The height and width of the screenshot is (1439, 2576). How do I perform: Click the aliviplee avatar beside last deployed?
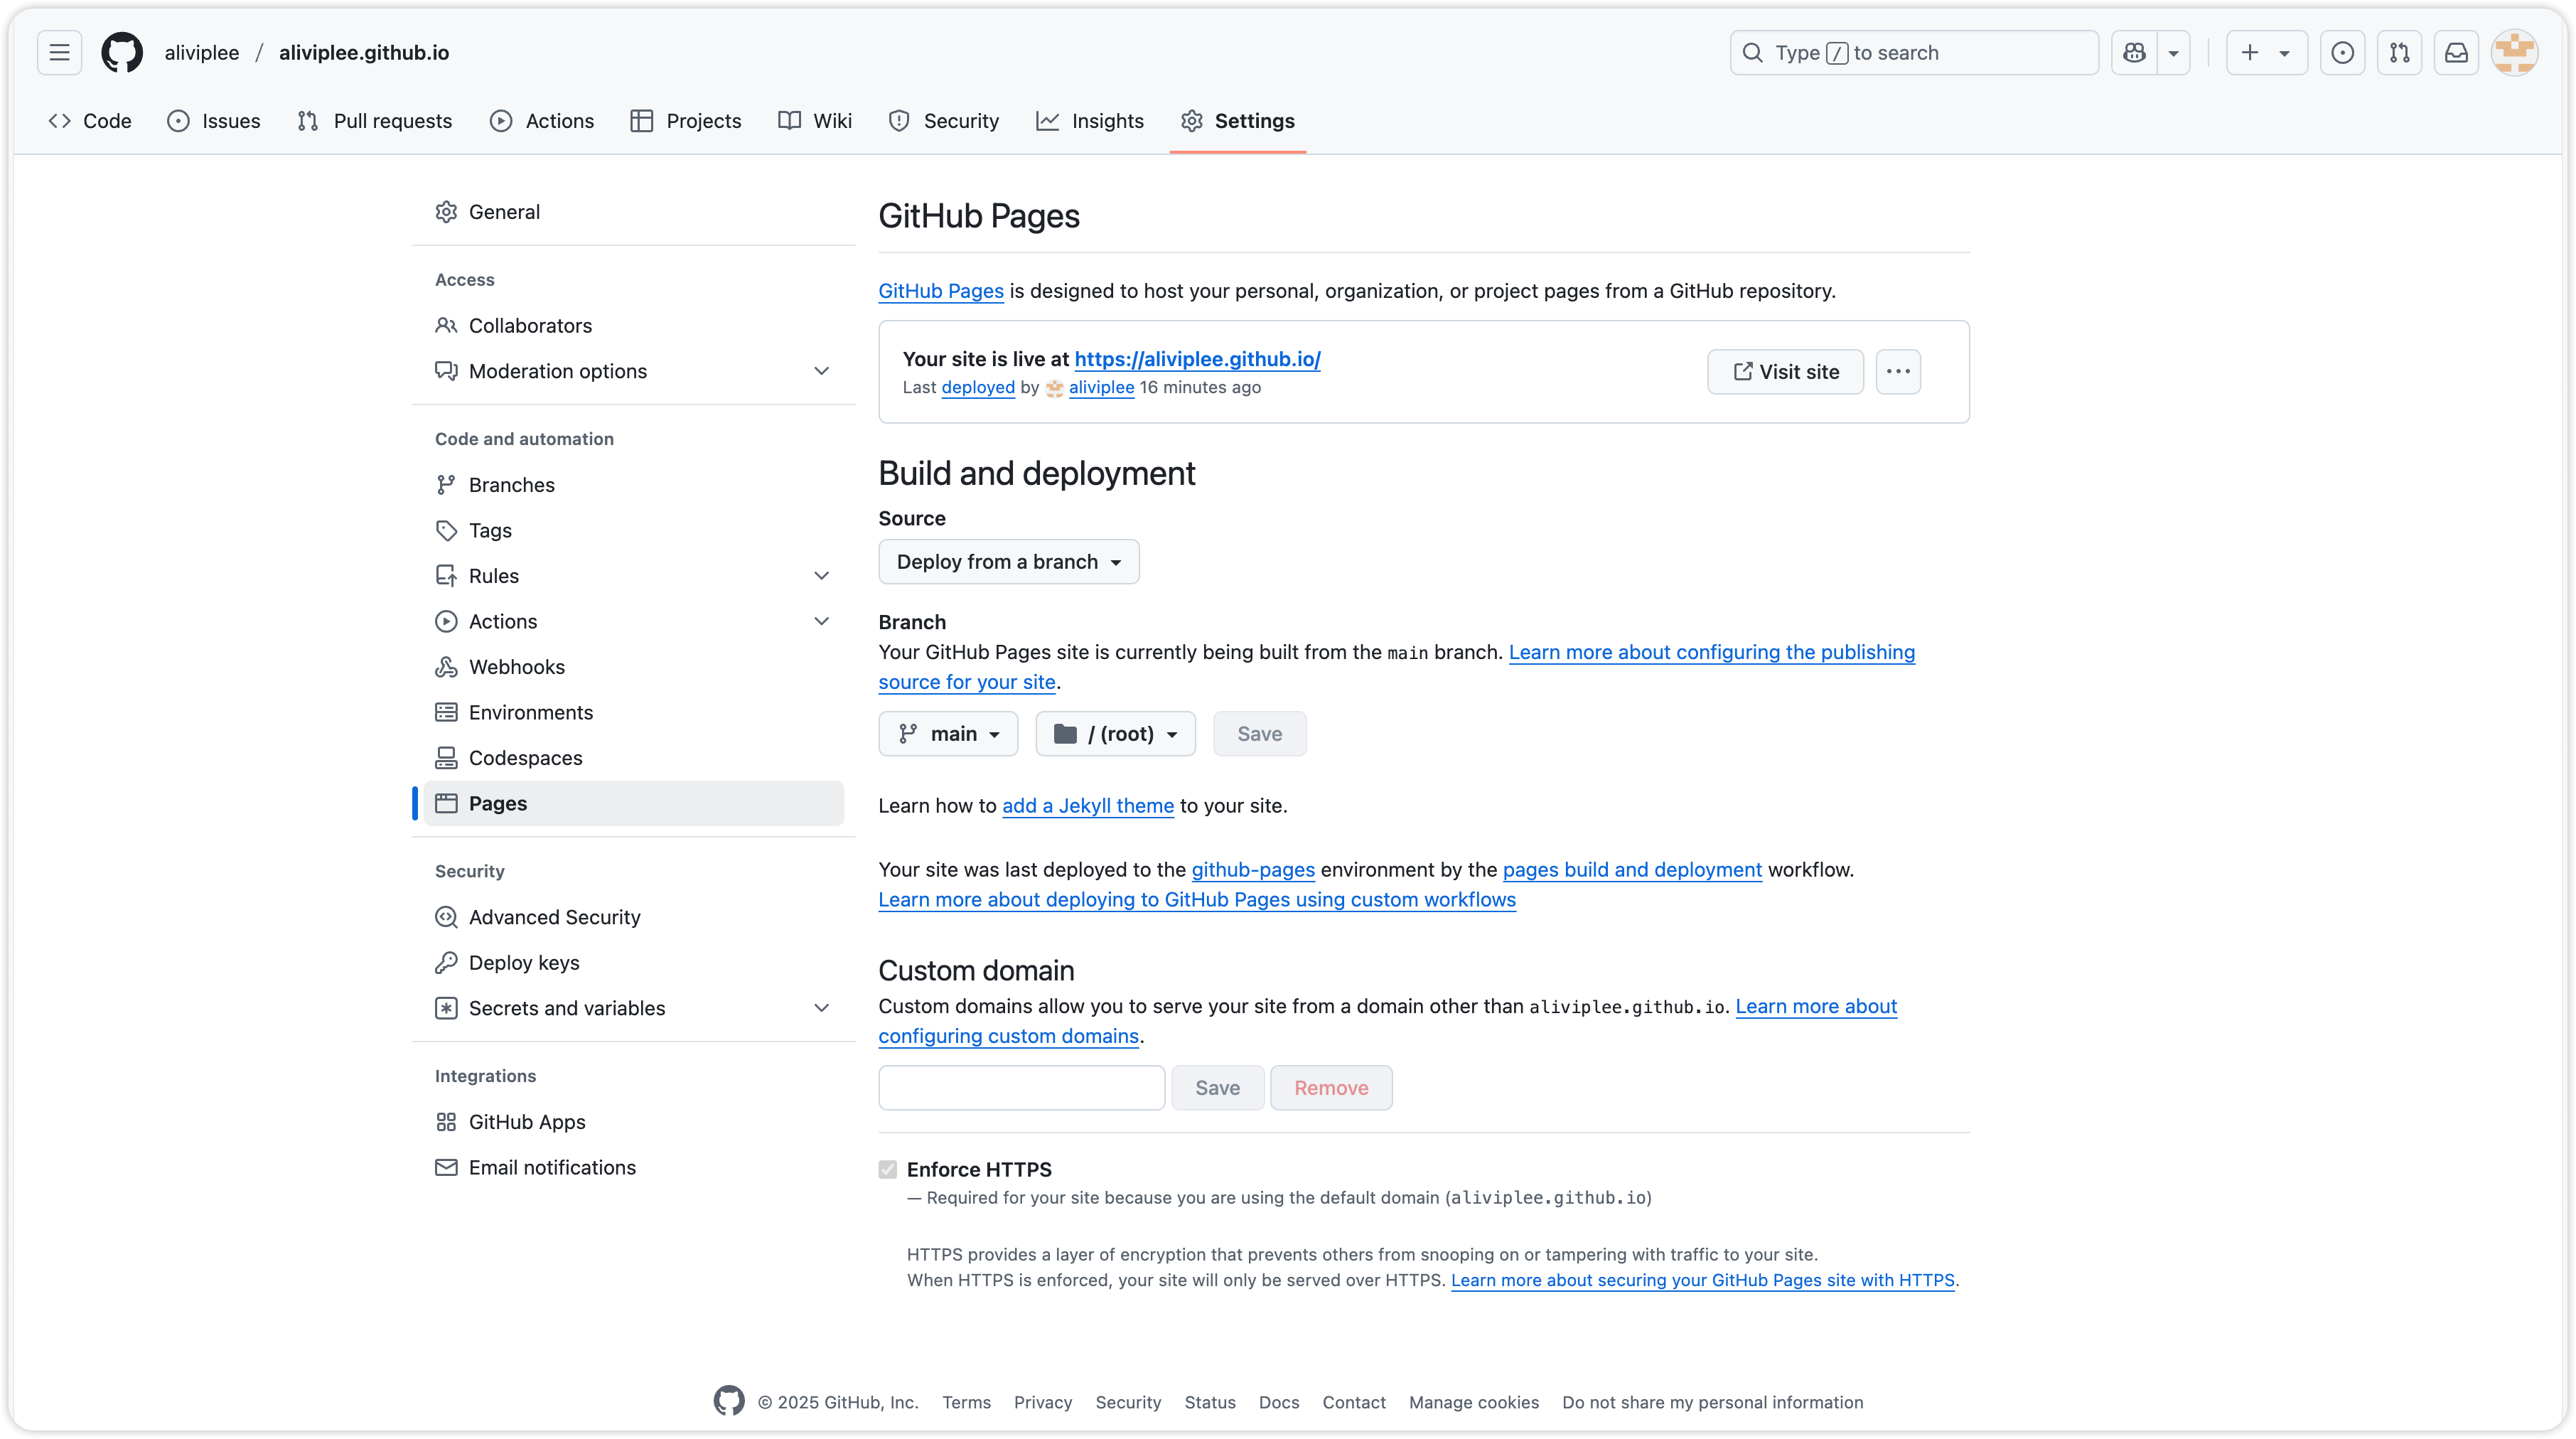[x=1054, y=388]
